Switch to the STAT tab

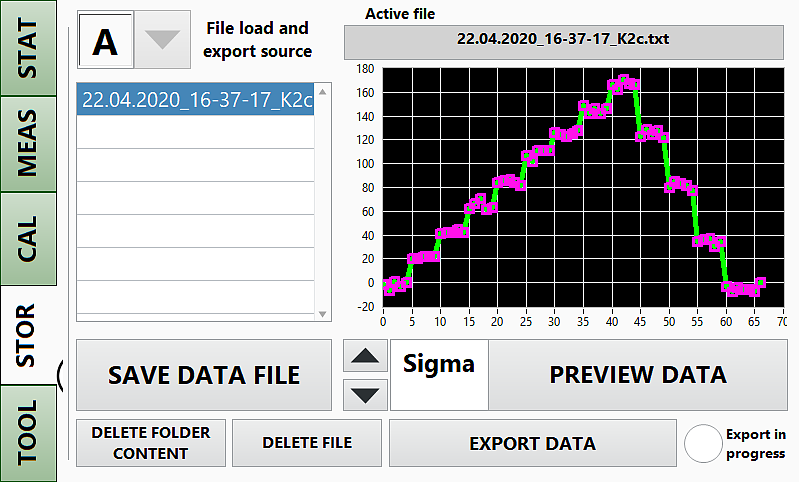click(x=28, y=48)
